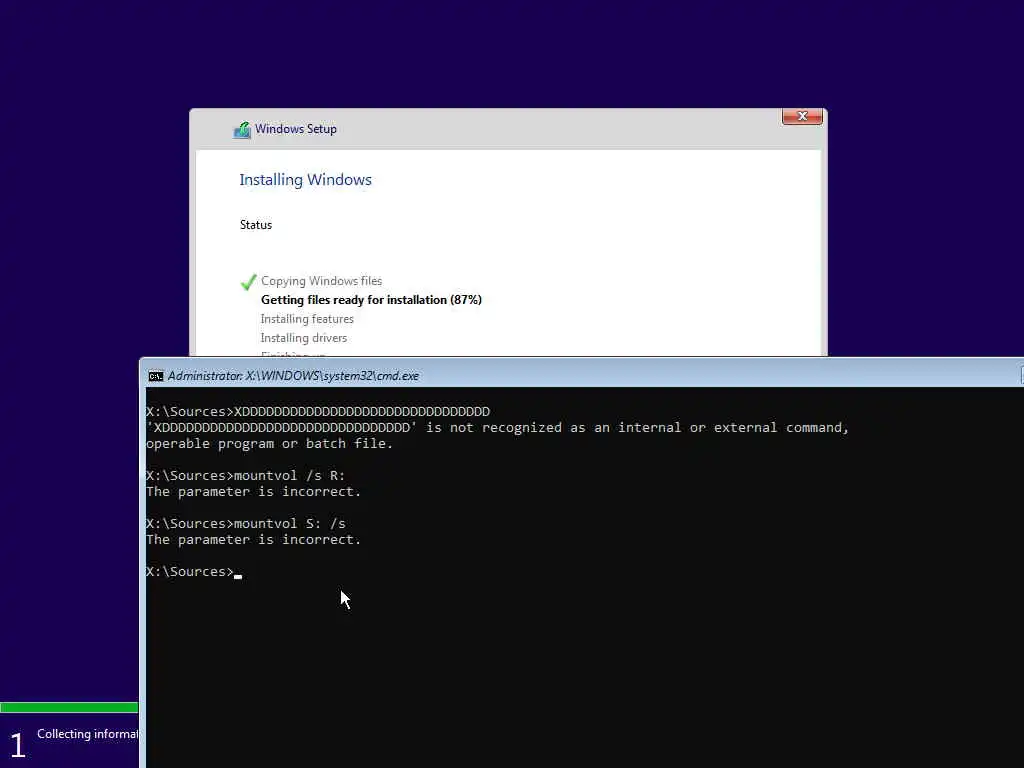This screenshot has width=1024, height=768.
Task: Click the Windows Setup title bar text
Action: click(296, 129)
